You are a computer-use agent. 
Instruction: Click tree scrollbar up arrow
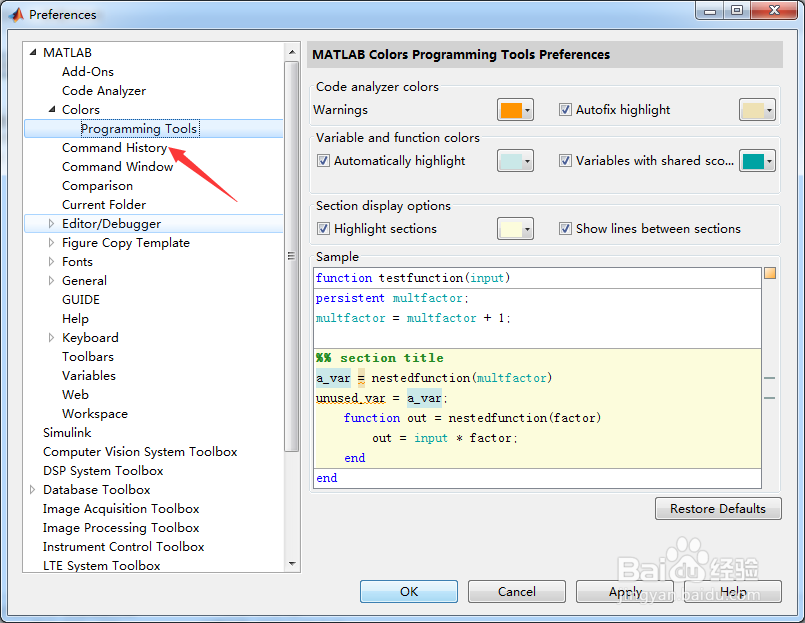292,52
